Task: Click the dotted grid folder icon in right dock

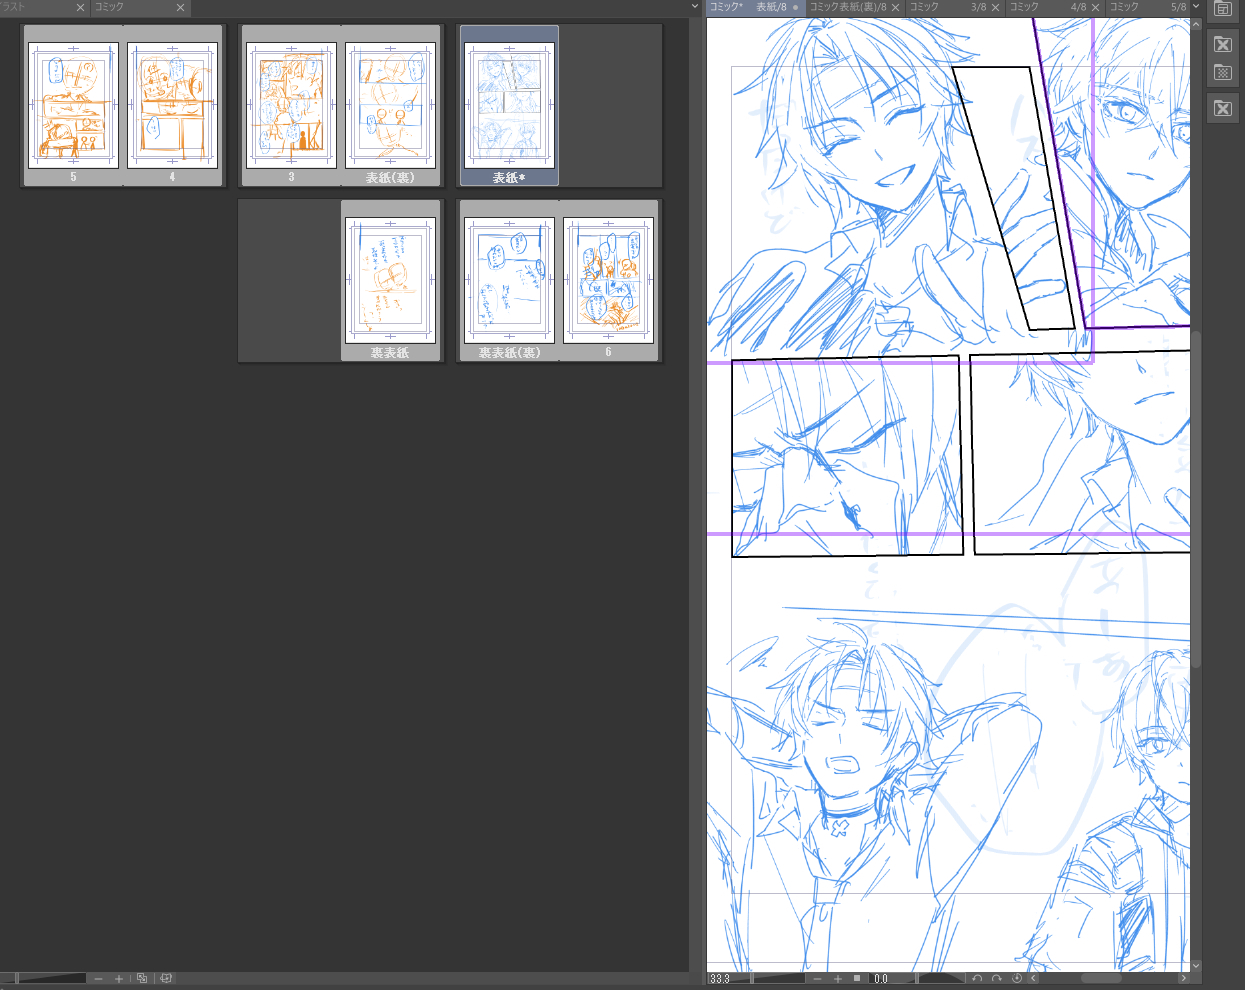Action: 1222,73
